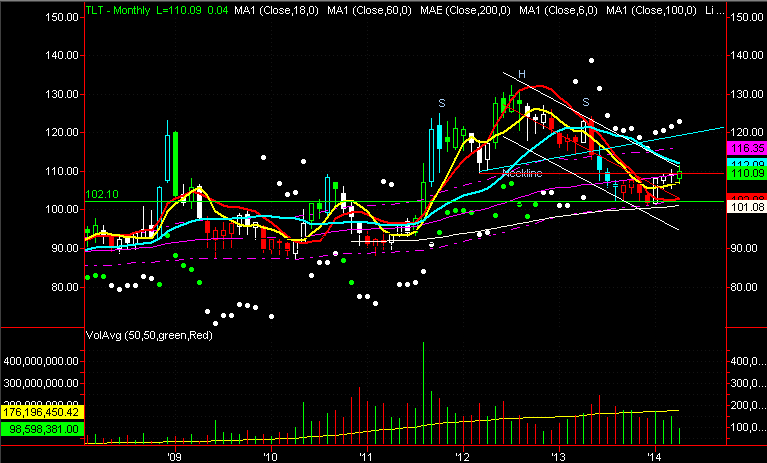This screenshot has height=463, width=767.
Task: Click the '09 year label on time axis
Action: click(x=175, y=457)
